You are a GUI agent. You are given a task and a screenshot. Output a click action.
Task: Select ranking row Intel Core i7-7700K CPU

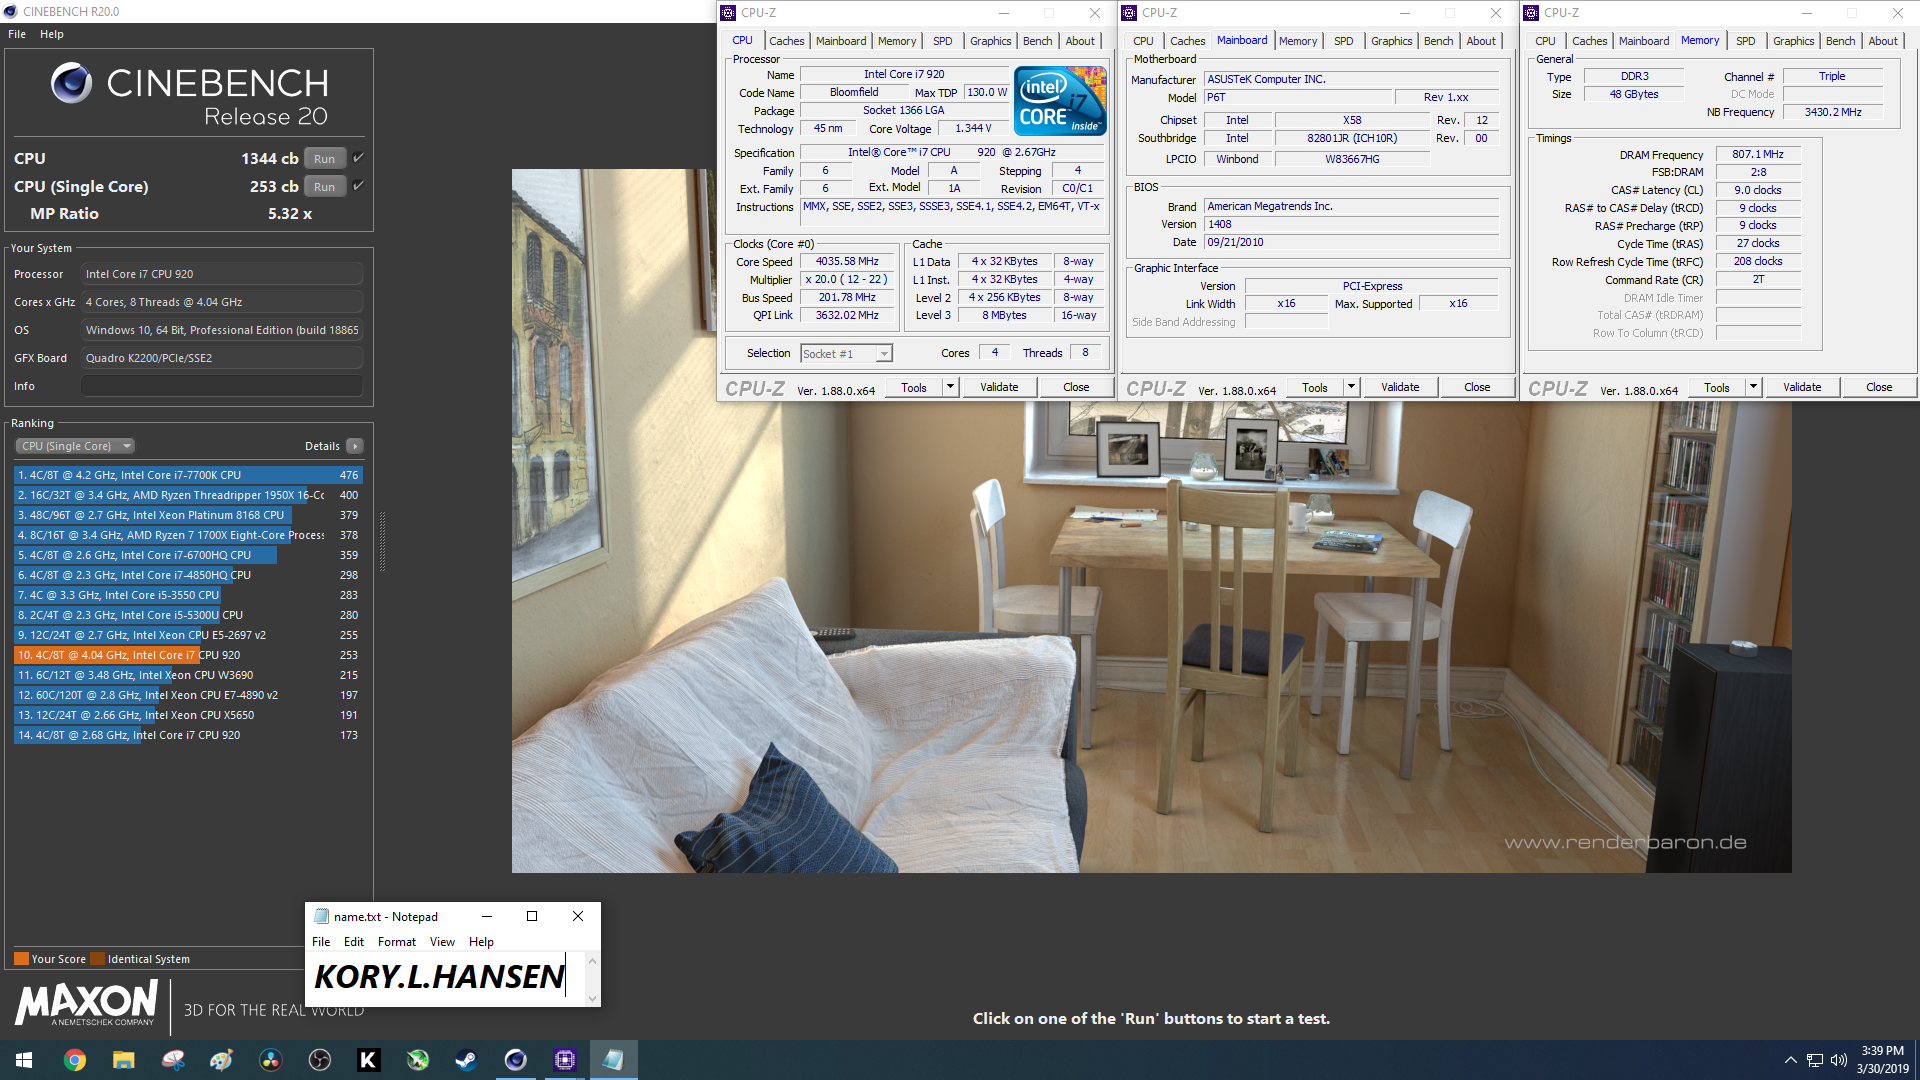[188, 475]
